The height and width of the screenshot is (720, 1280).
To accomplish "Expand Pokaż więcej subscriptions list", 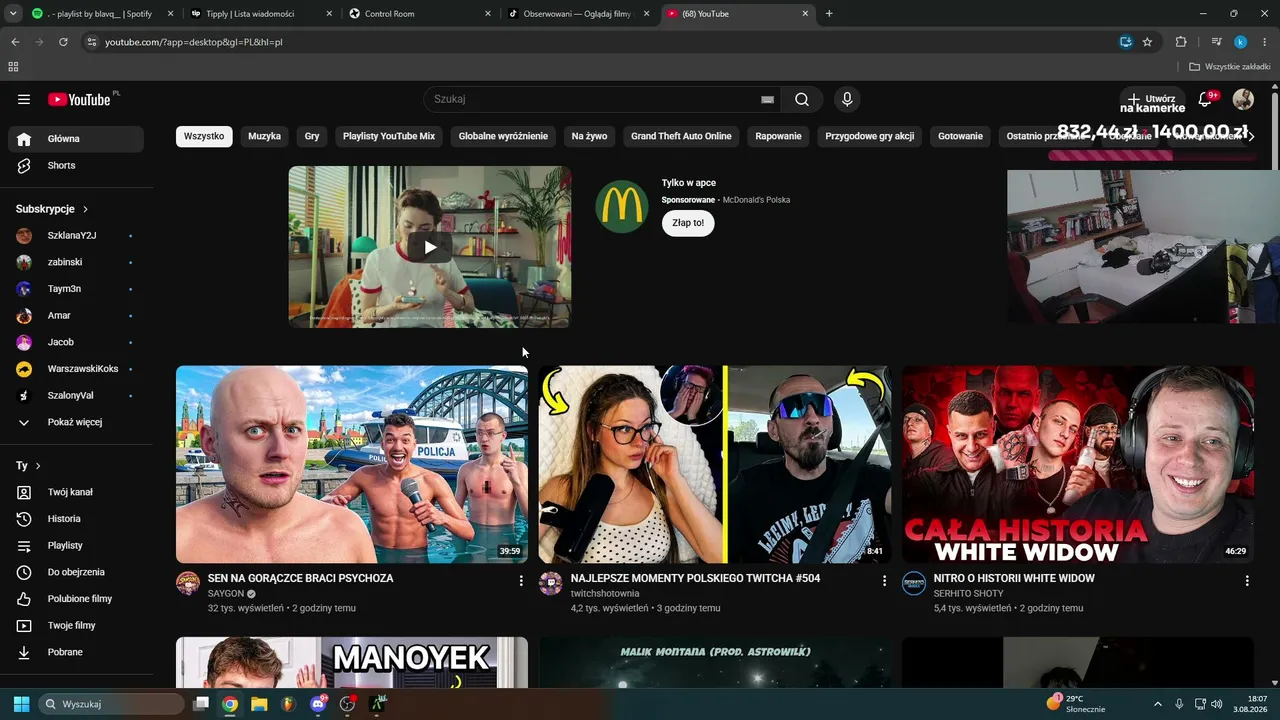I will (76, 422).
